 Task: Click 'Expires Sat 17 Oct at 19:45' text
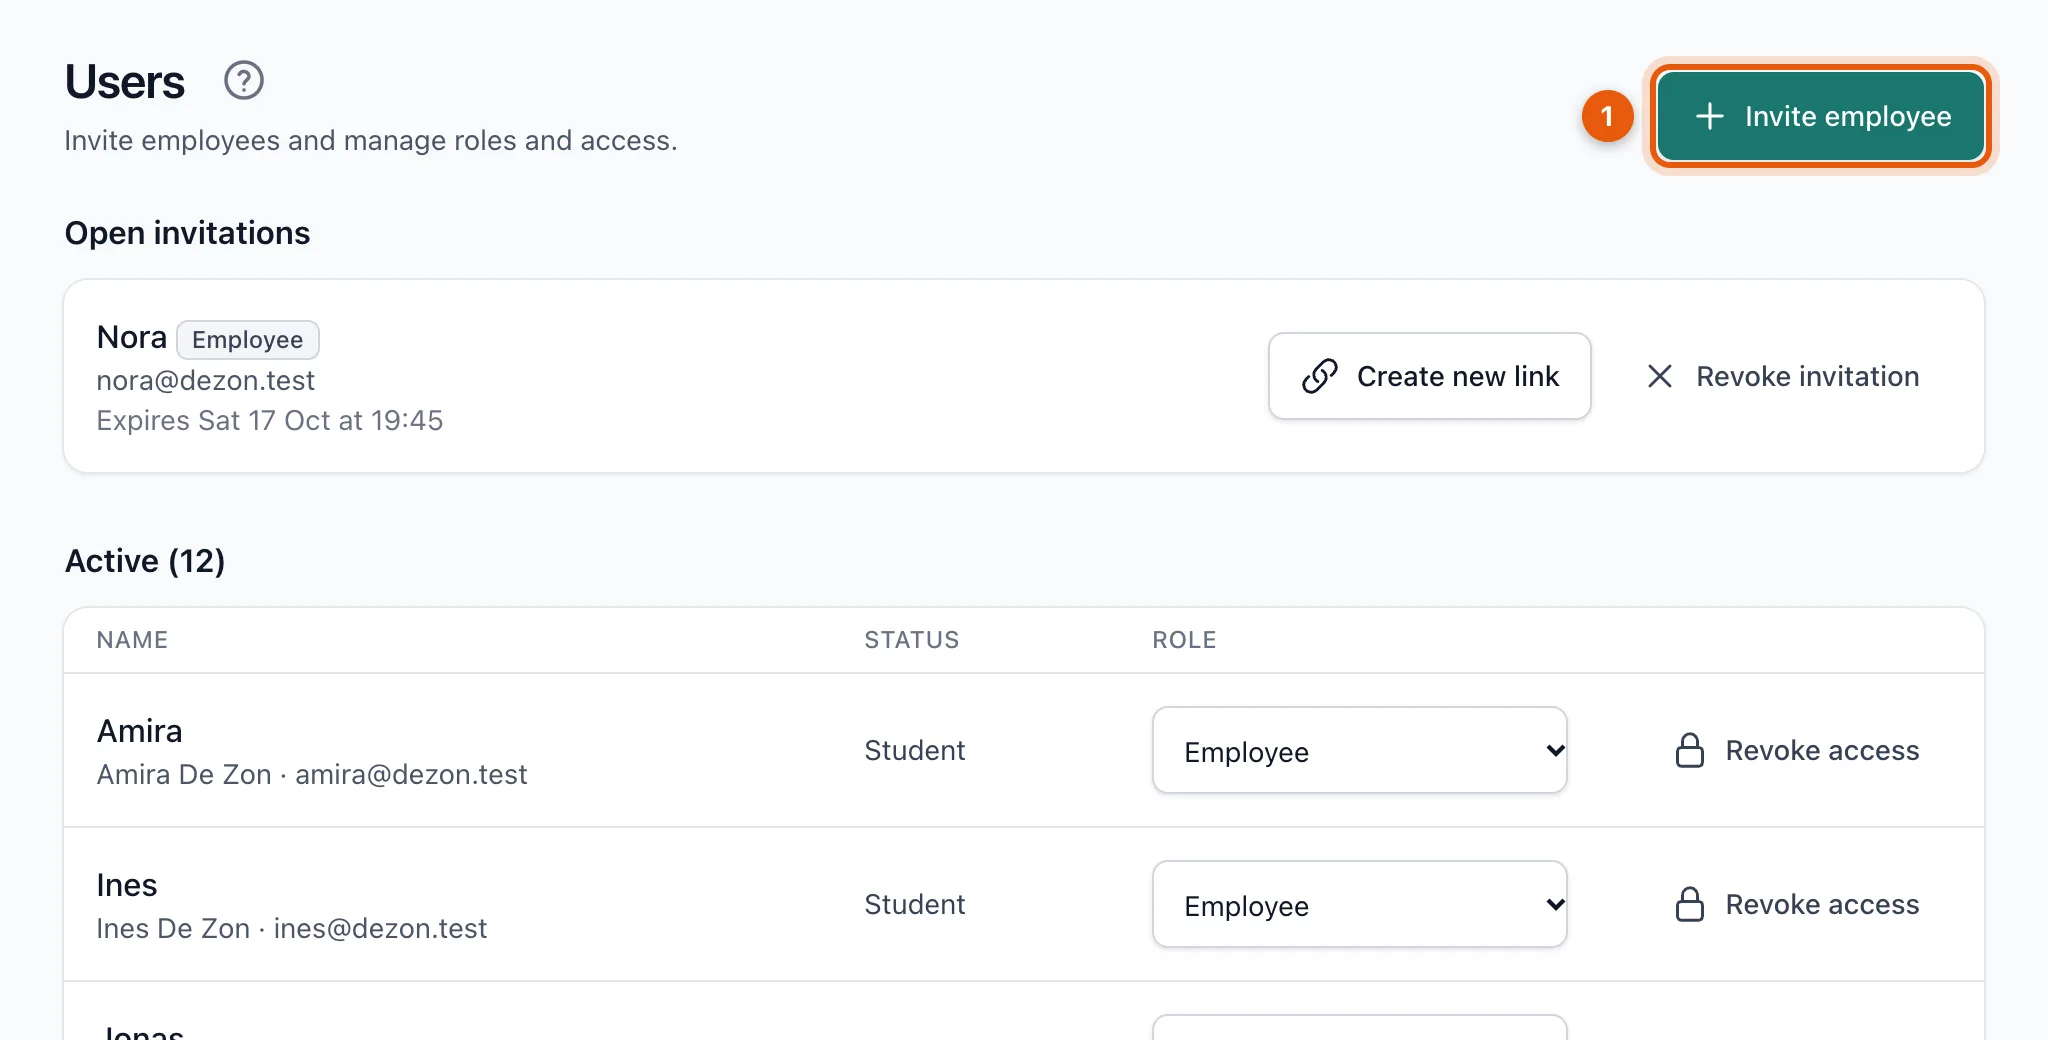pos(270,421)
